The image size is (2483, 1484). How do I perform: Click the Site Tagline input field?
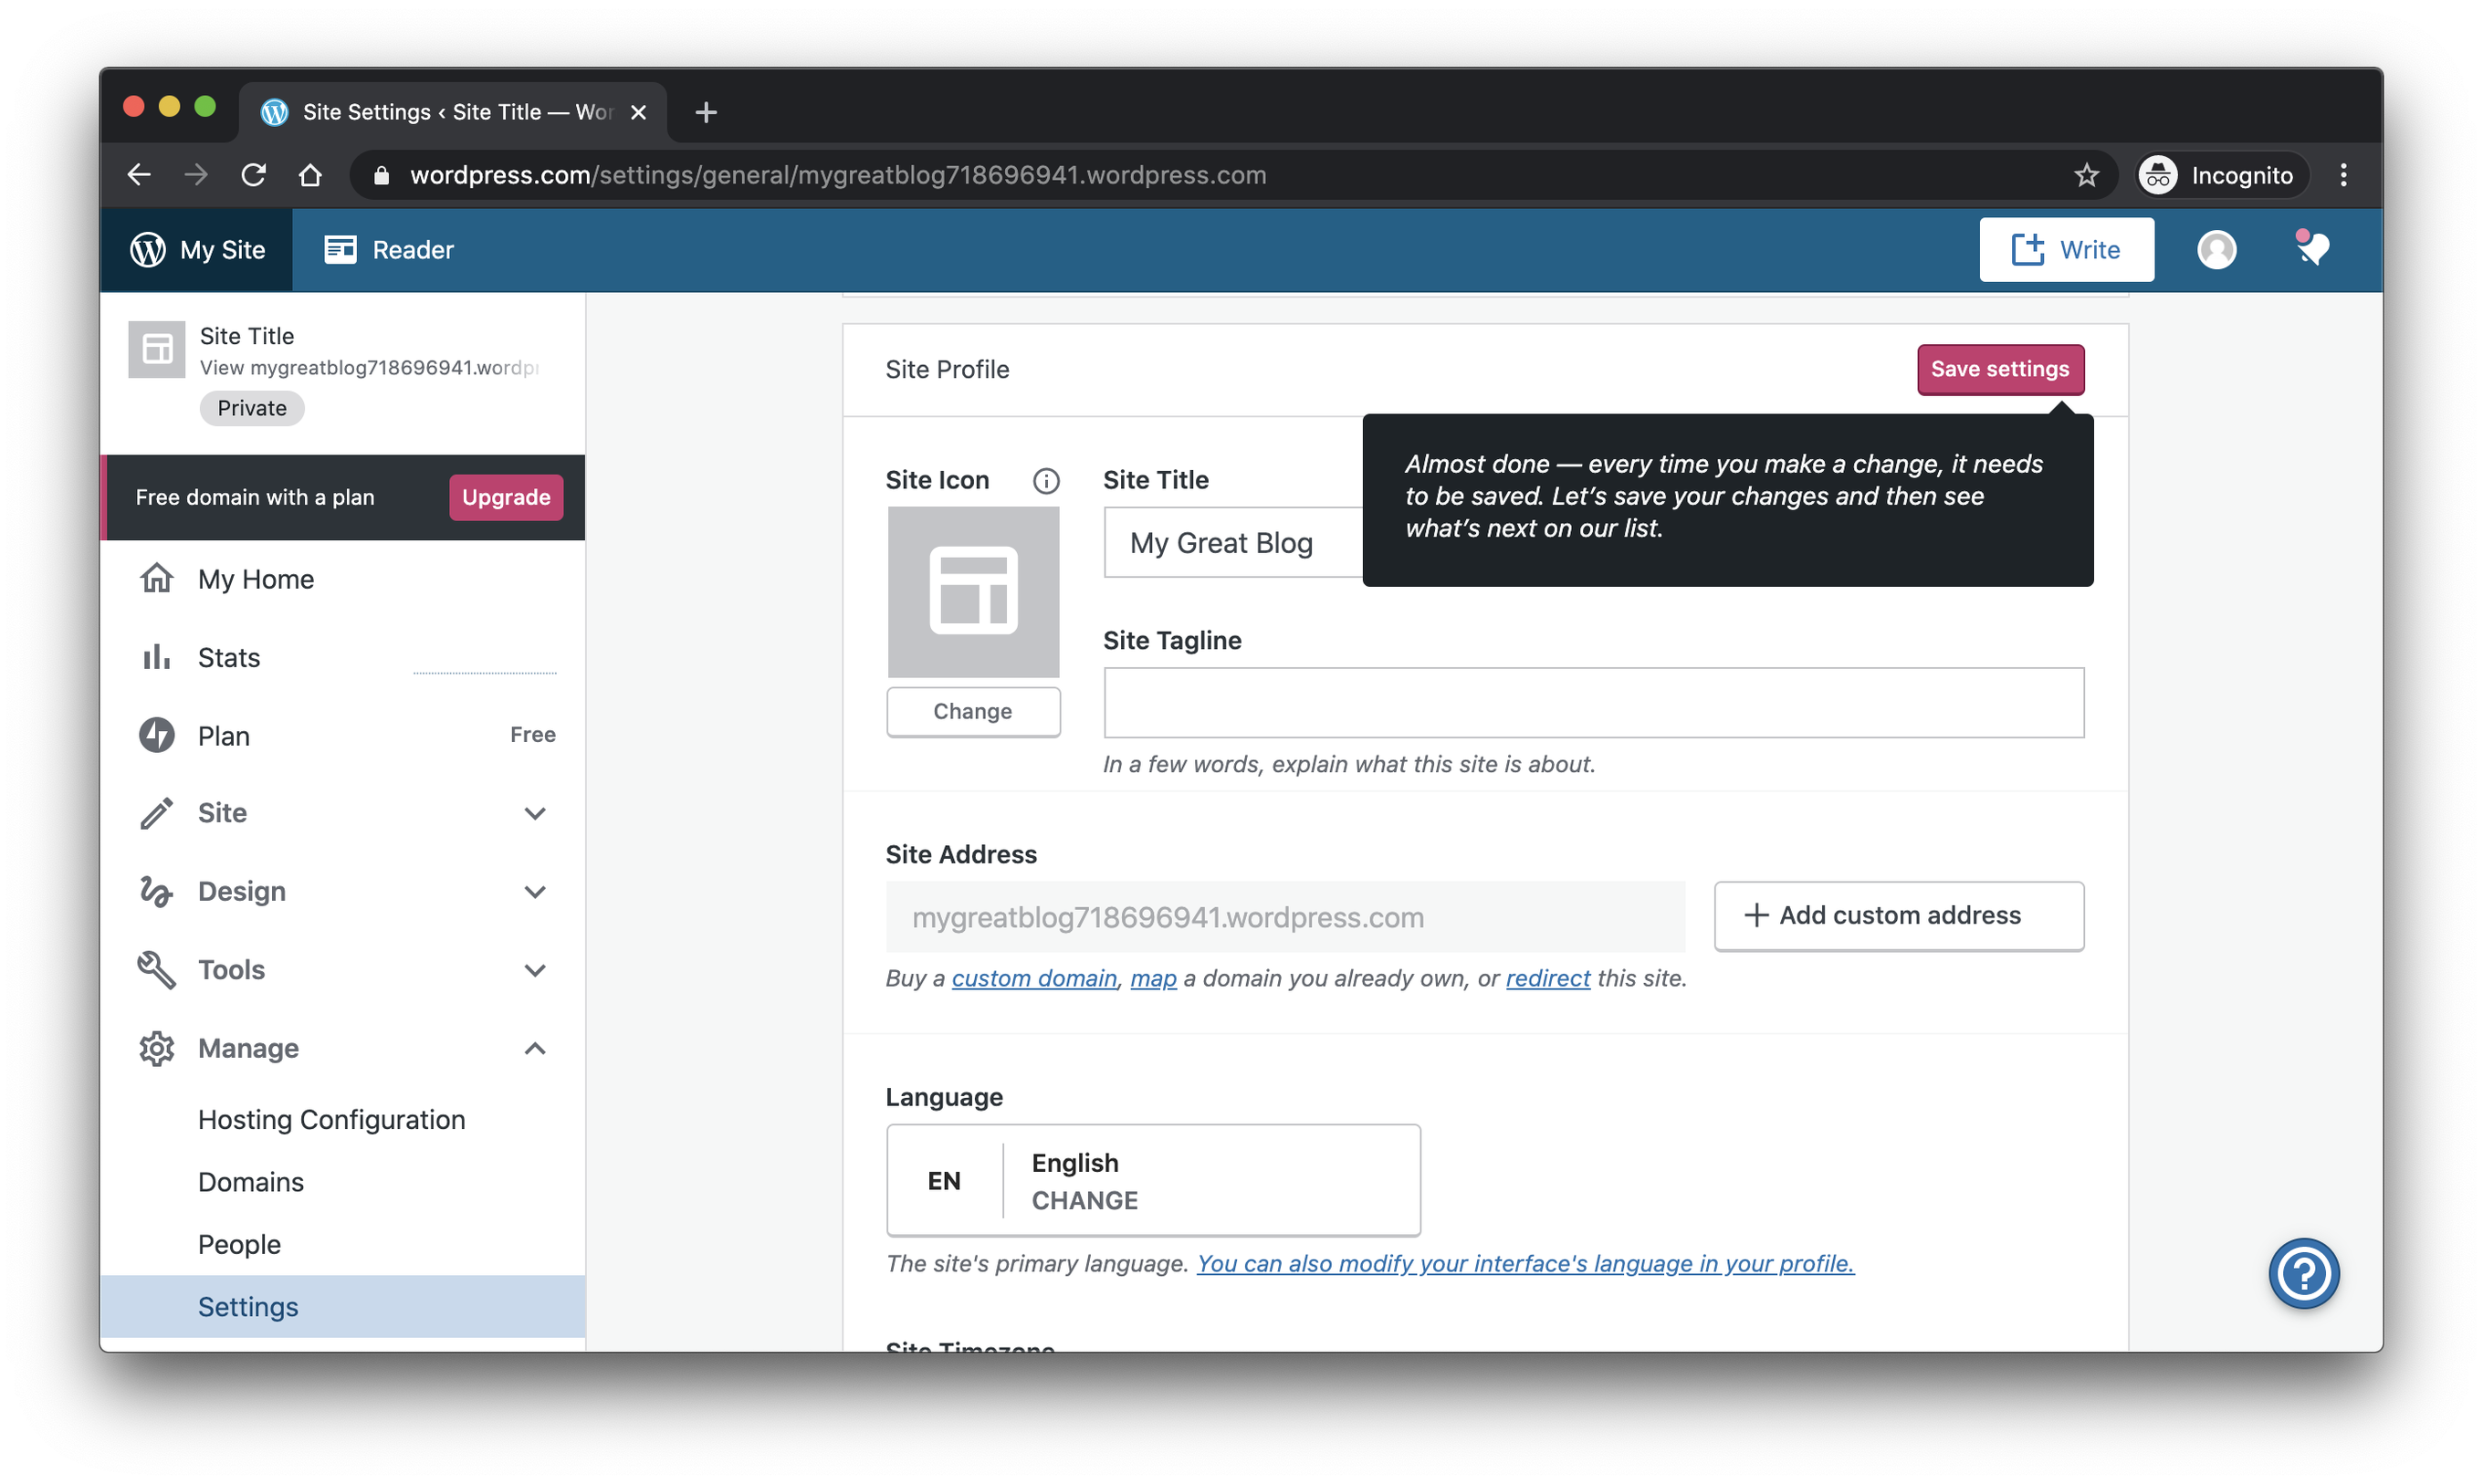pos(1594,703)
